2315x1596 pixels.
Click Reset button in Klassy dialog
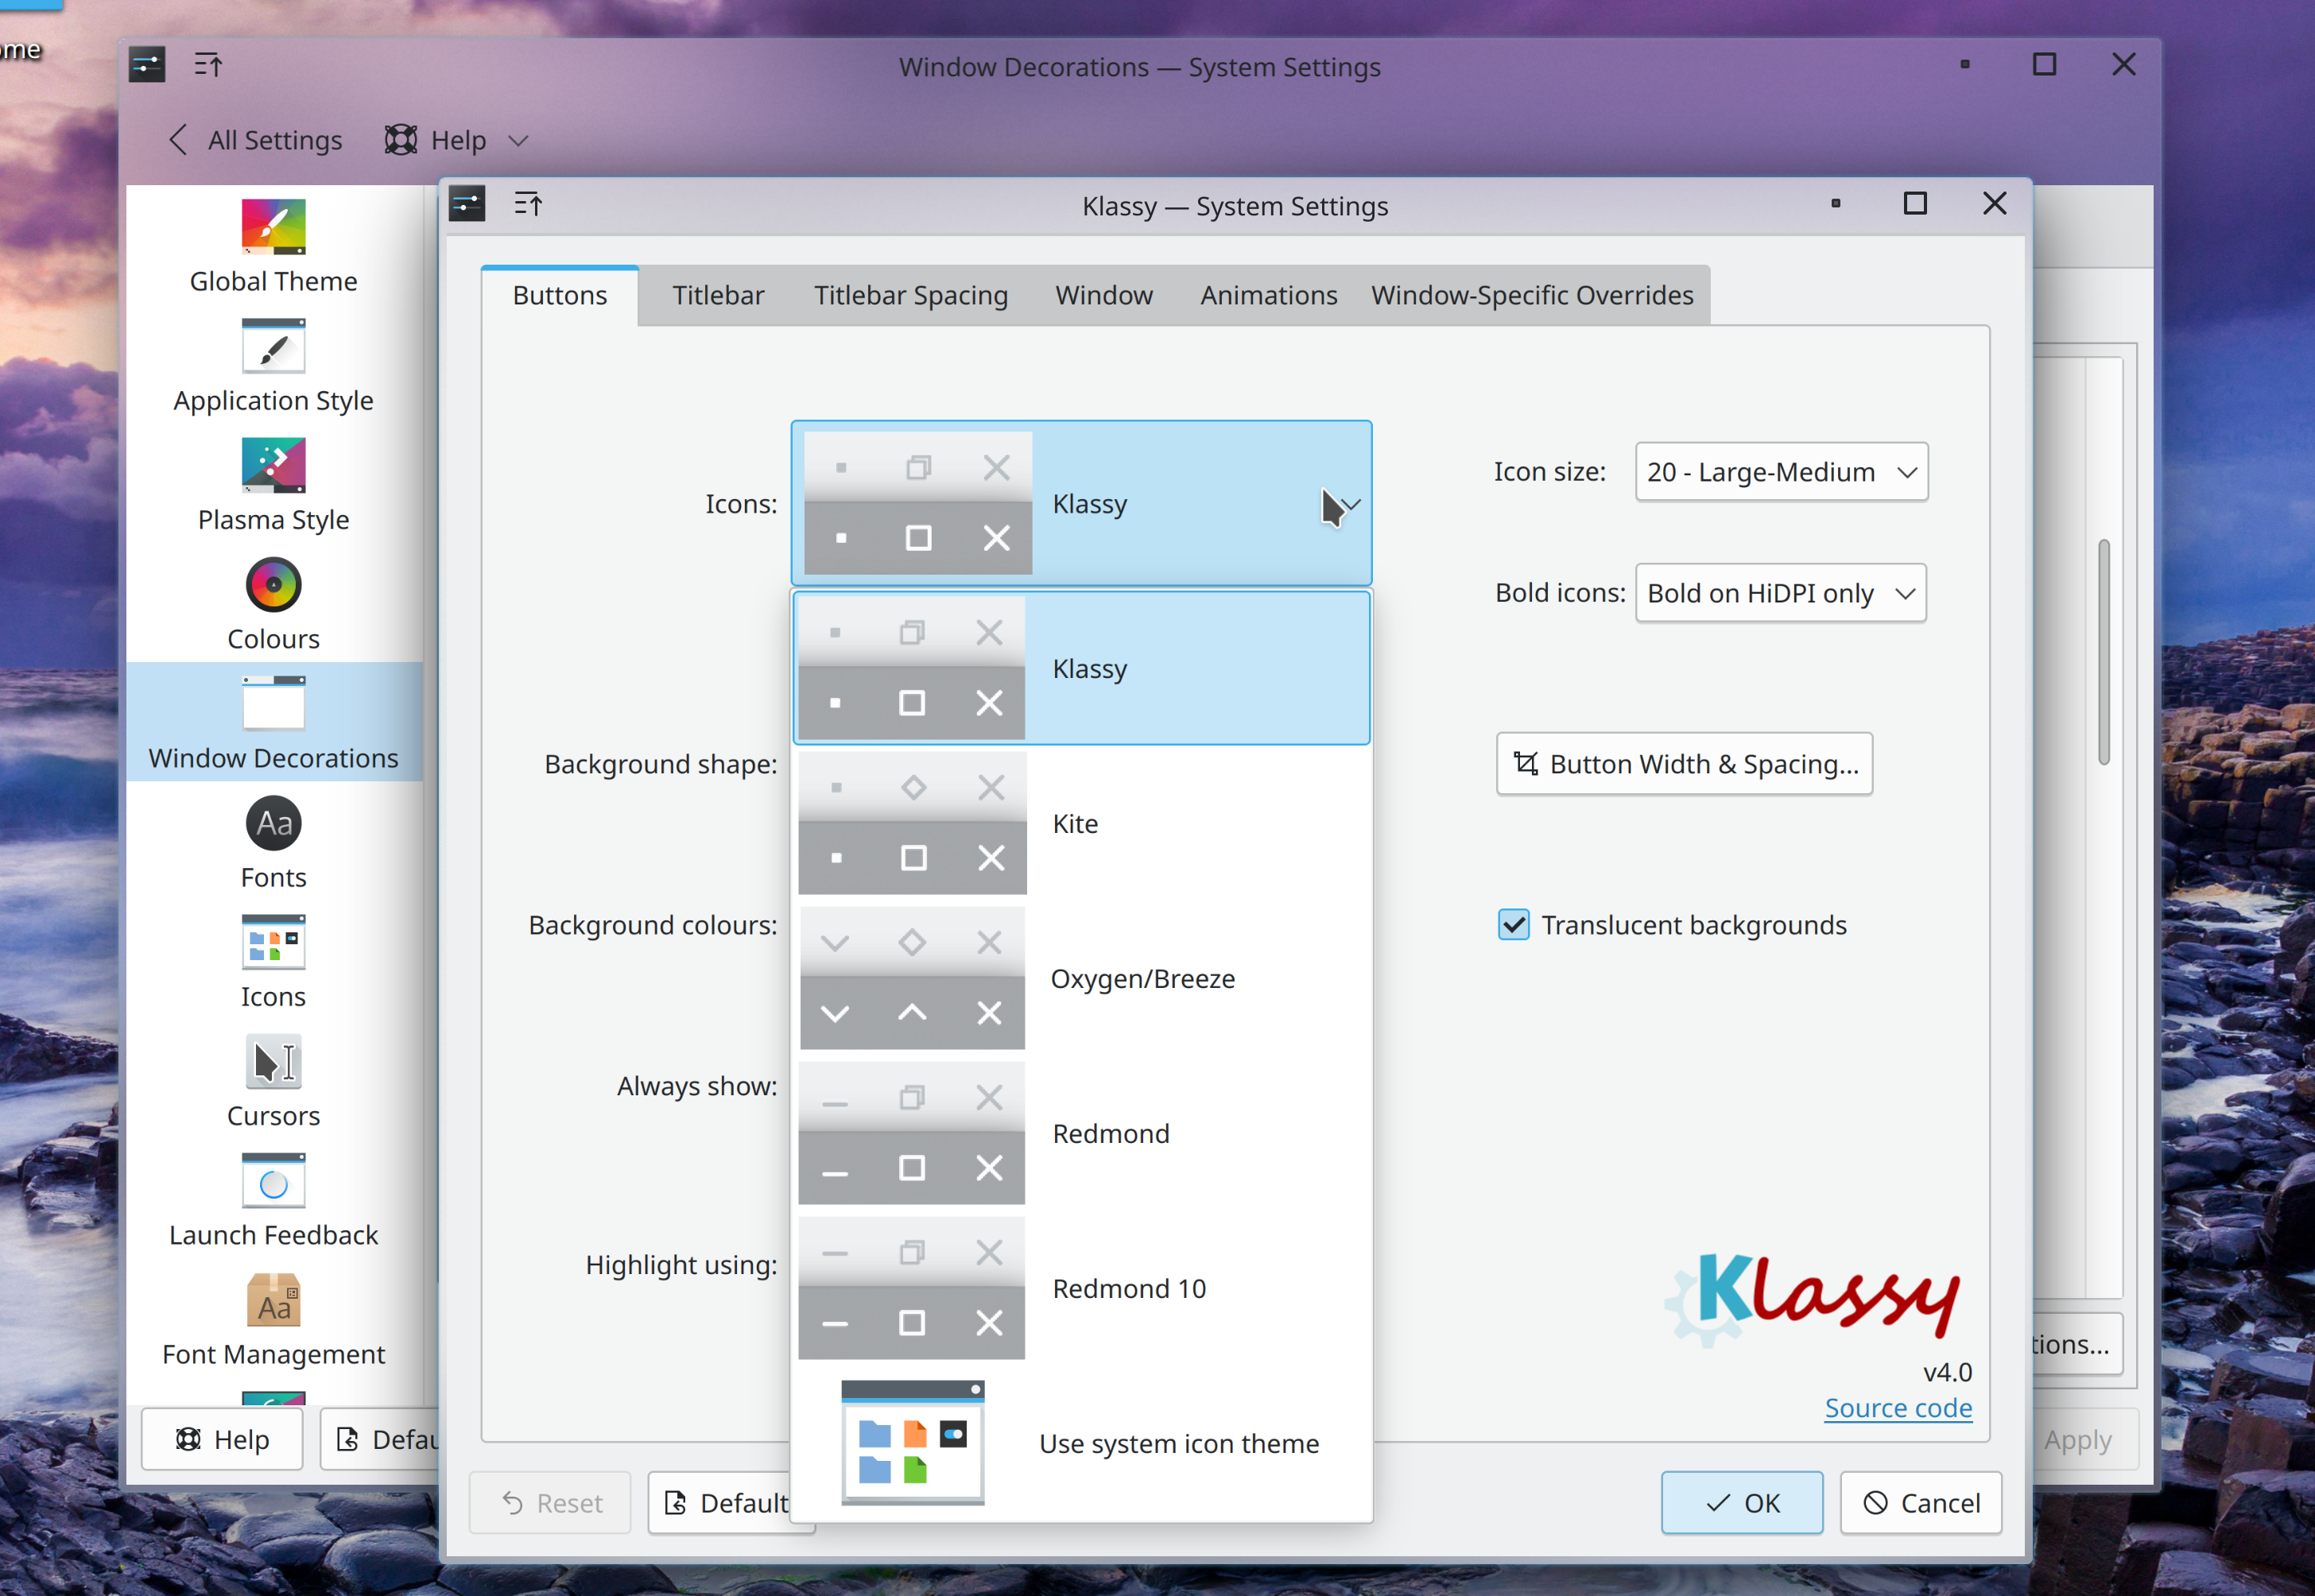tap(550, 1502)
